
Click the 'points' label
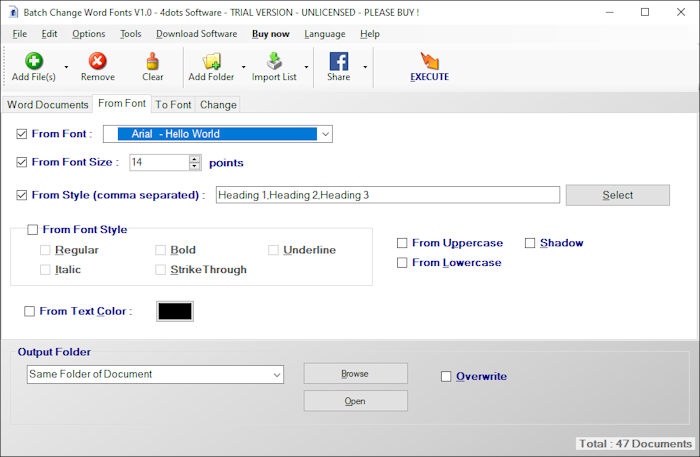(226, 163)
